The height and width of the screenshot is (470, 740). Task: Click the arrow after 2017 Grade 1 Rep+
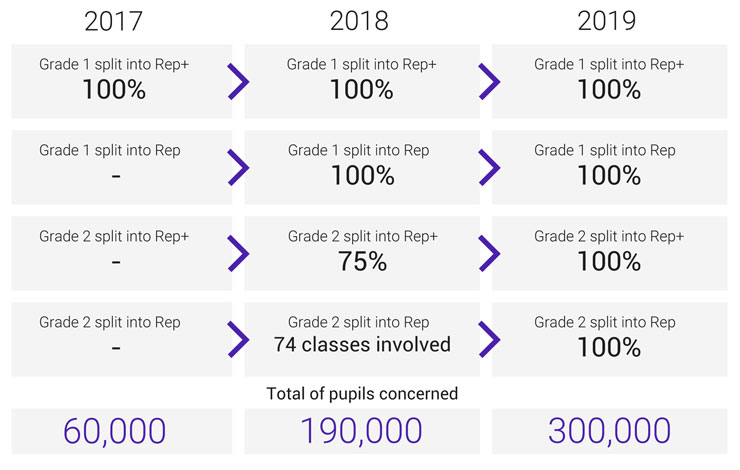point(238,82)
